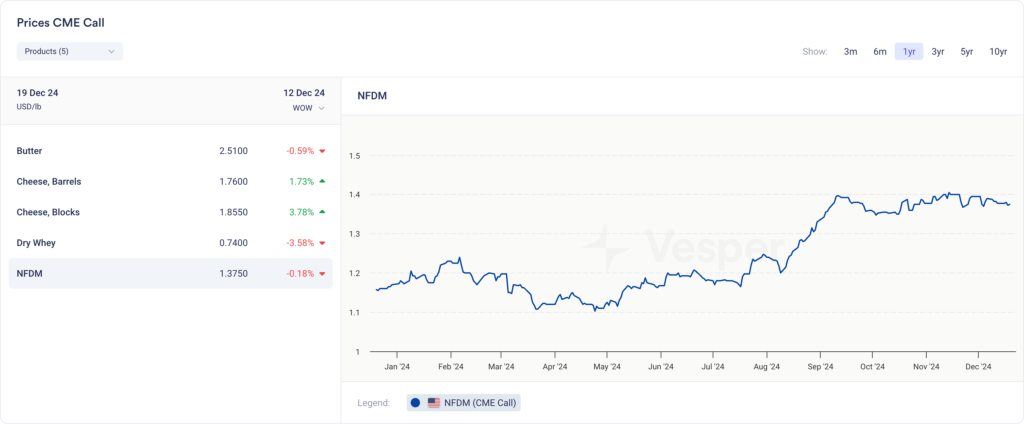Switch to 5yr view
This screenshot has height=424, width=1024.
point(967,52)
